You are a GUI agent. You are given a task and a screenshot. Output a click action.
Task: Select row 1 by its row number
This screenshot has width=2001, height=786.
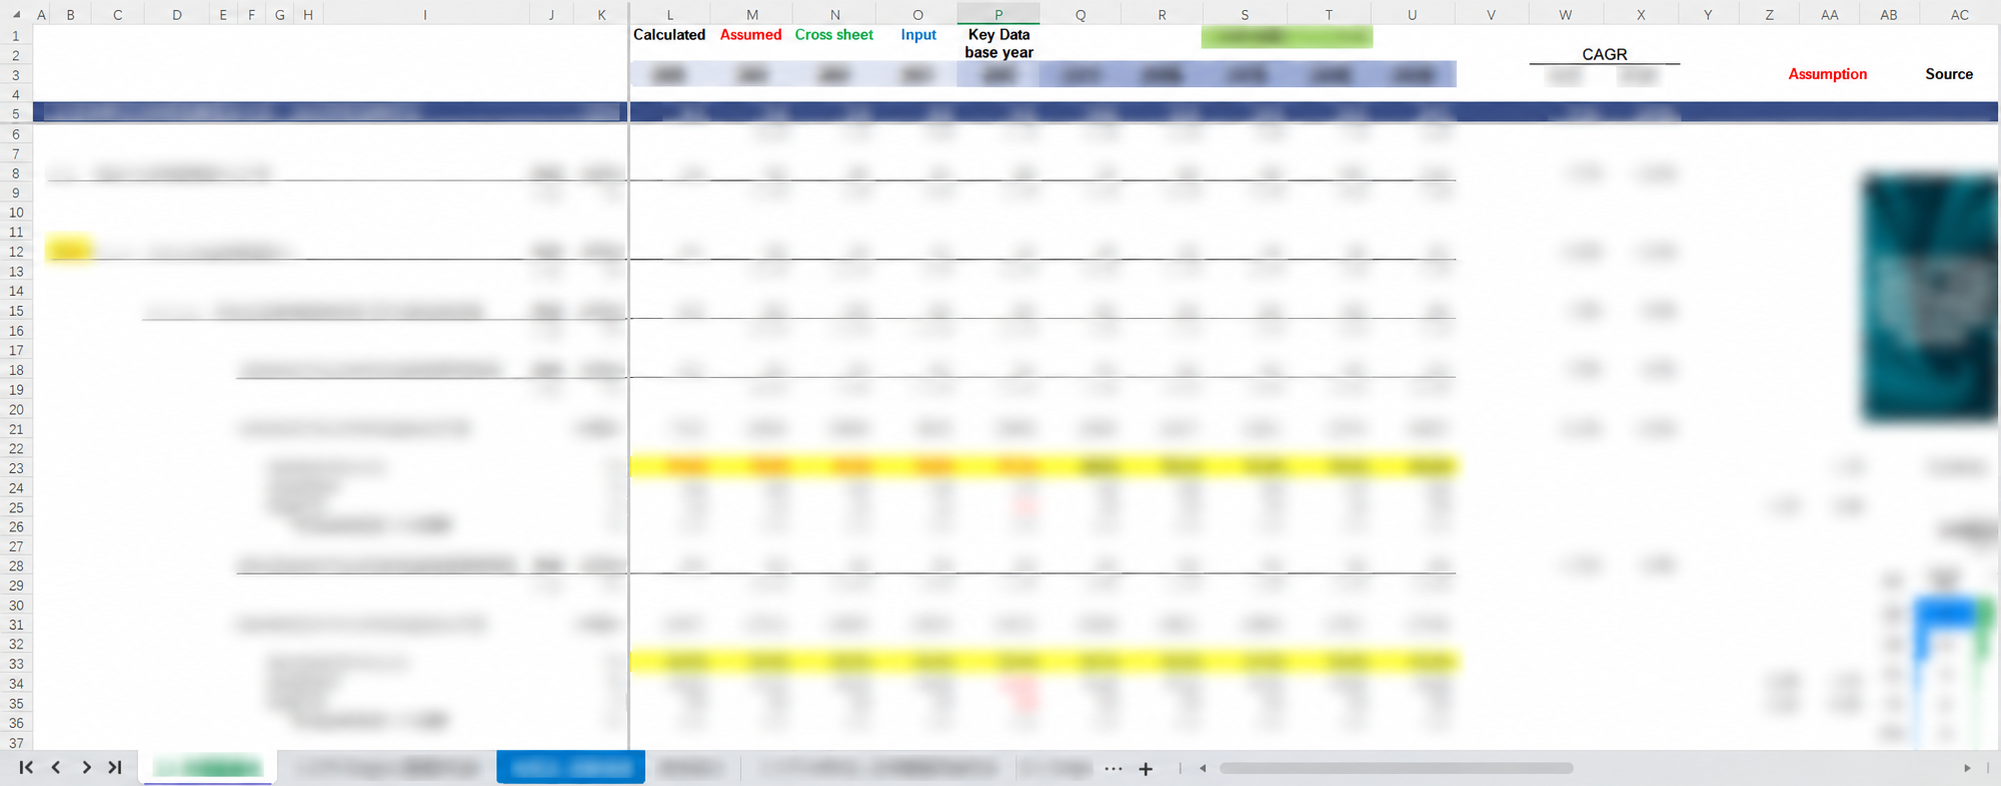pos(16,36)
